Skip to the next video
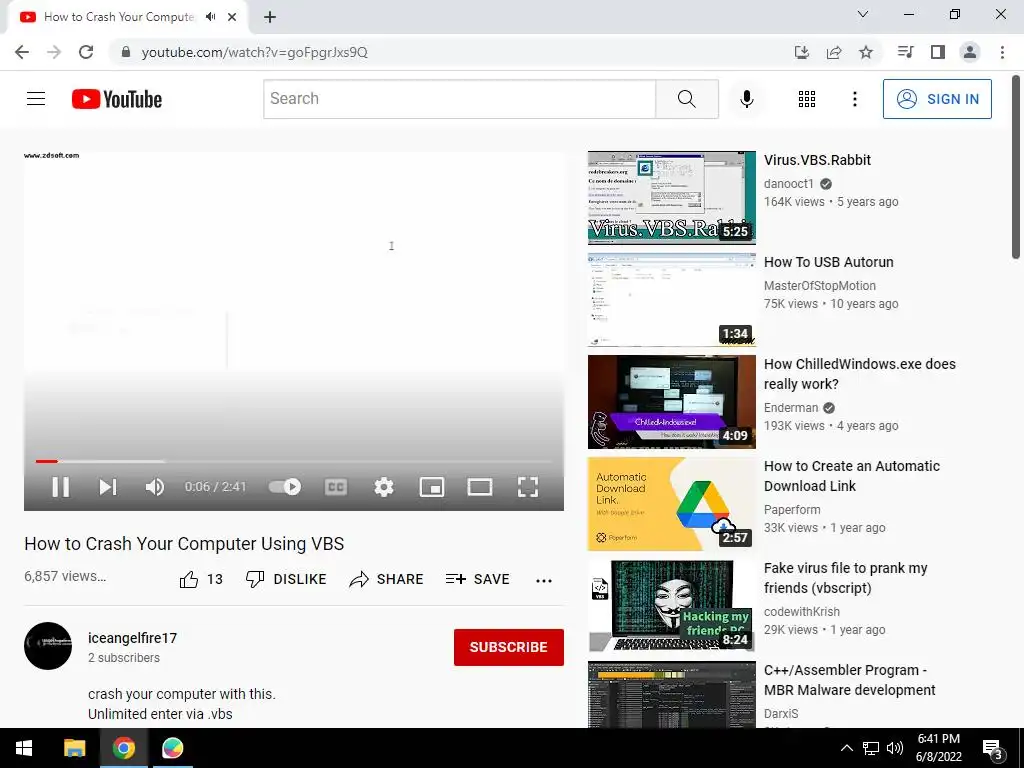 click(108, 487)
